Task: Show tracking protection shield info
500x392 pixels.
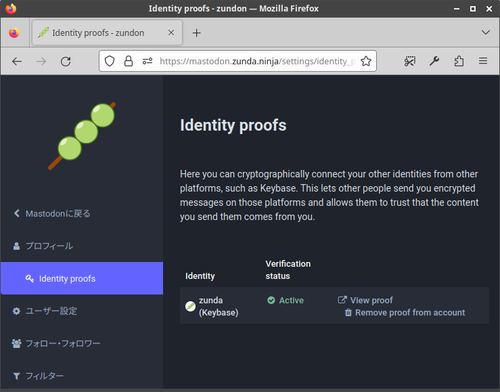Action: point(110,61)
